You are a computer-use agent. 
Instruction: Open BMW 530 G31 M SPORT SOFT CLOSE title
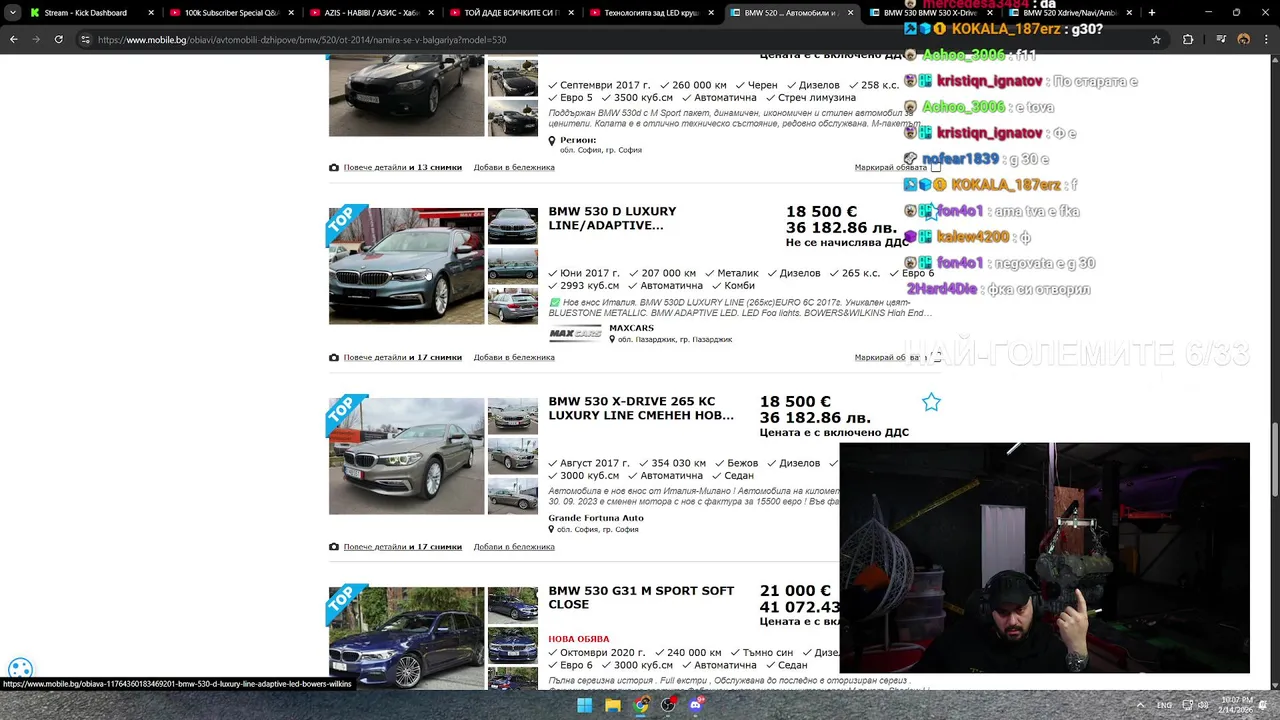click(641, 597)
